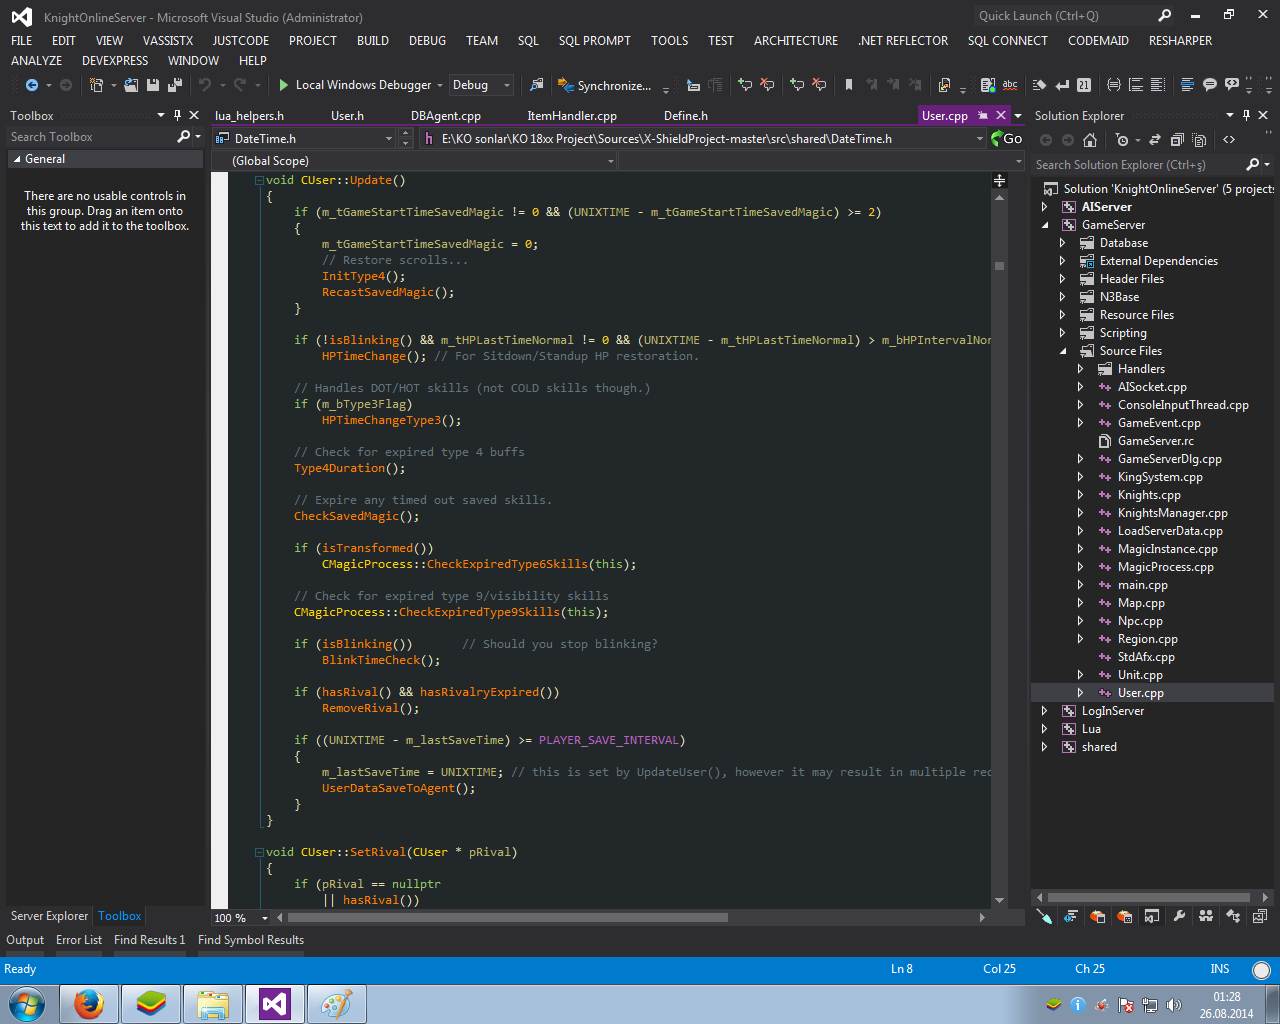Screen dimensions: 1280x1024
Task: Toggle auto-hide pin on Toolbox panel
Action: [x=177, y=116]
